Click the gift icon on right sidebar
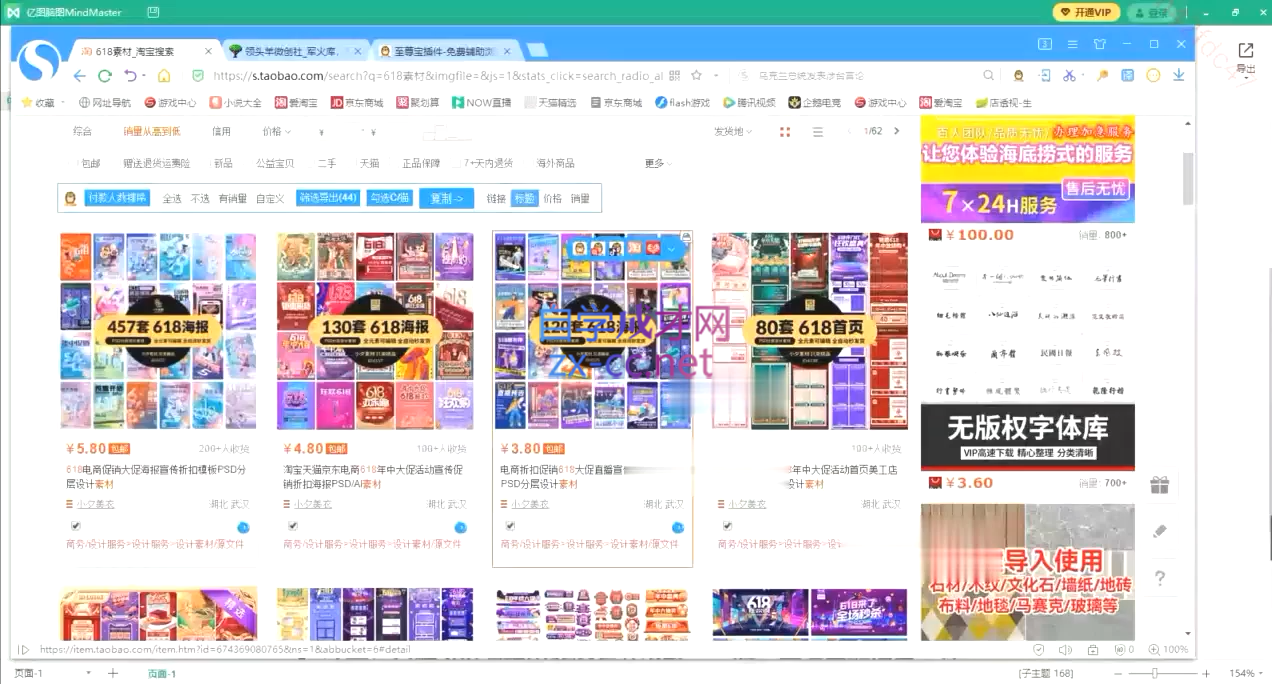This screenshot has width=1272, height=684. (x=1159, y=485)
